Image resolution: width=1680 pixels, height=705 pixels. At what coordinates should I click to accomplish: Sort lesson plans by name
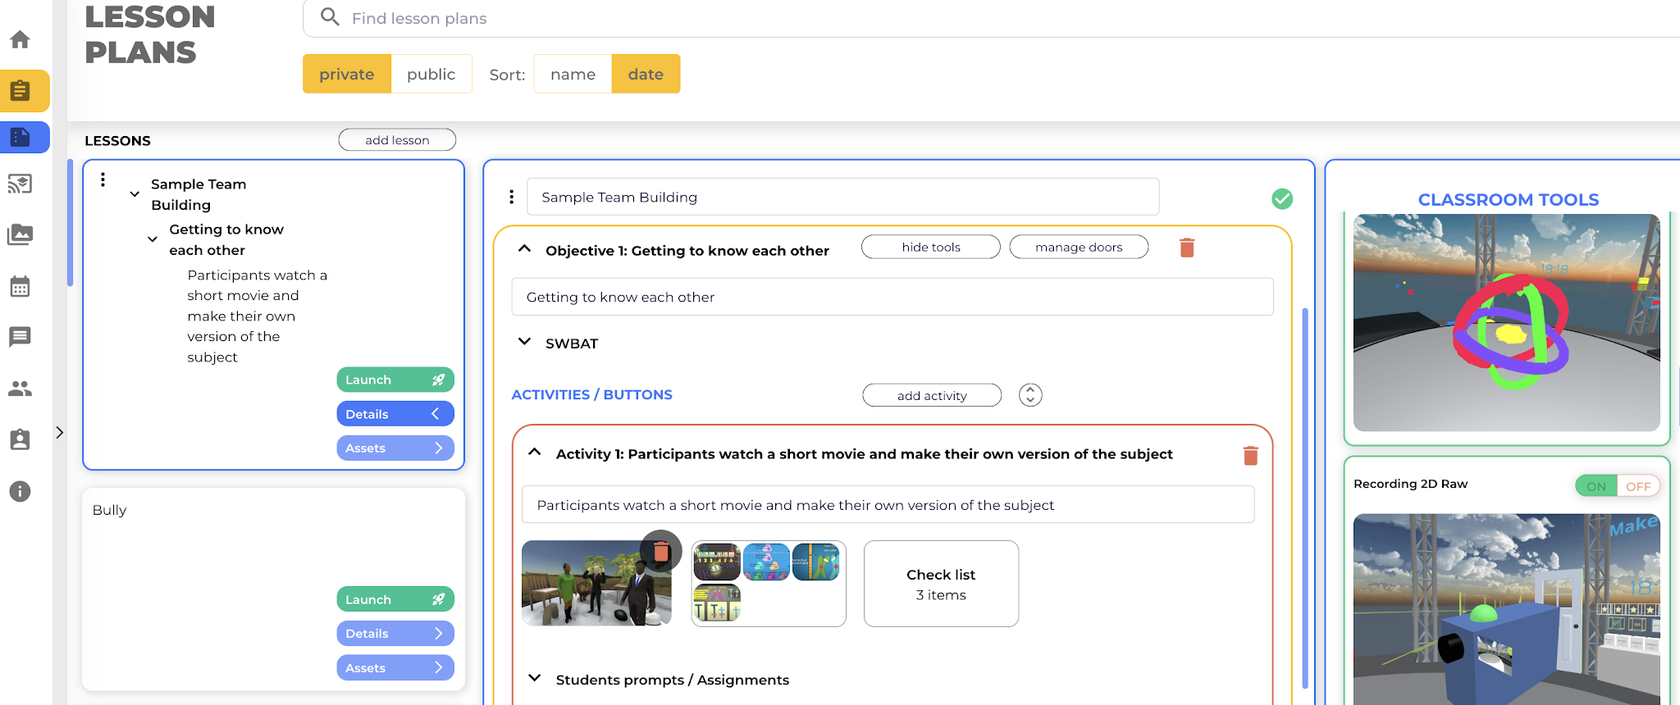[x=573, y=74]
